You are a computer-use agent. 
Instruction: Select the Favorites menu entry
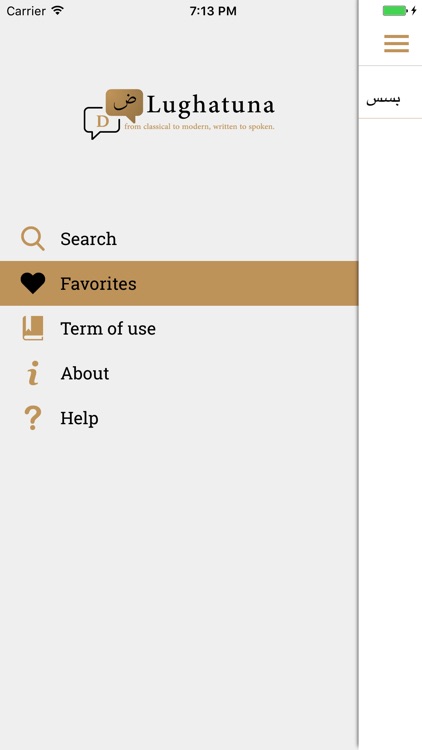point(179,283)
